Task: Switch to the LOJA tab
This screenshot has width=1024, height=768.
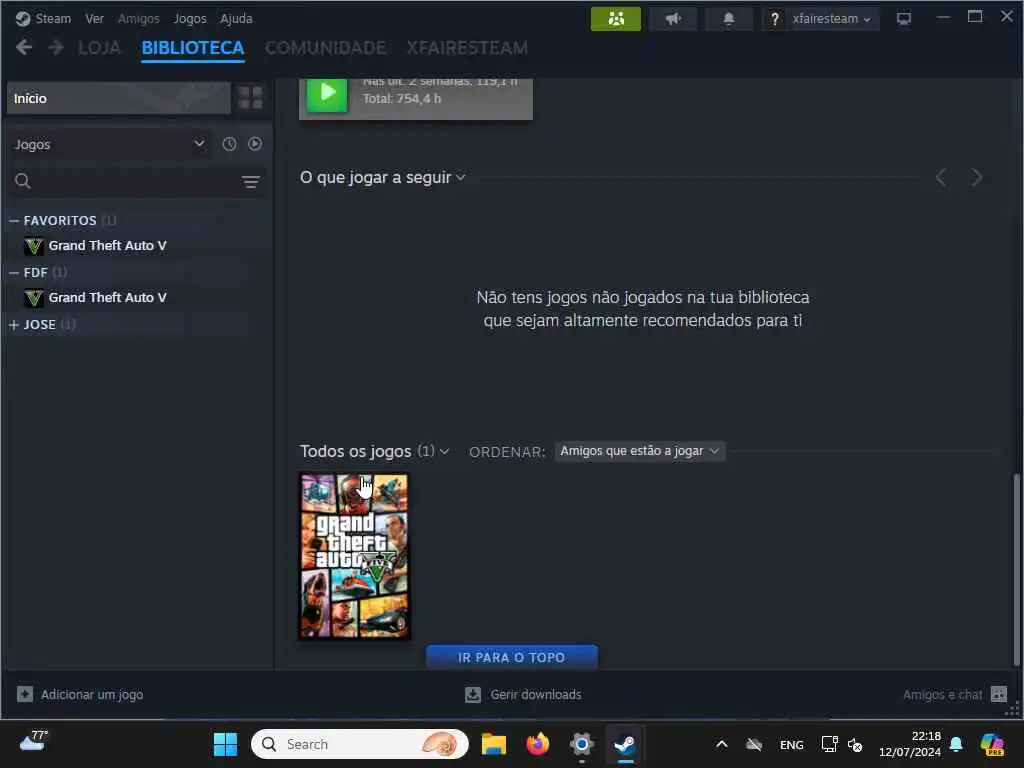Action: (x=99, y=48)
